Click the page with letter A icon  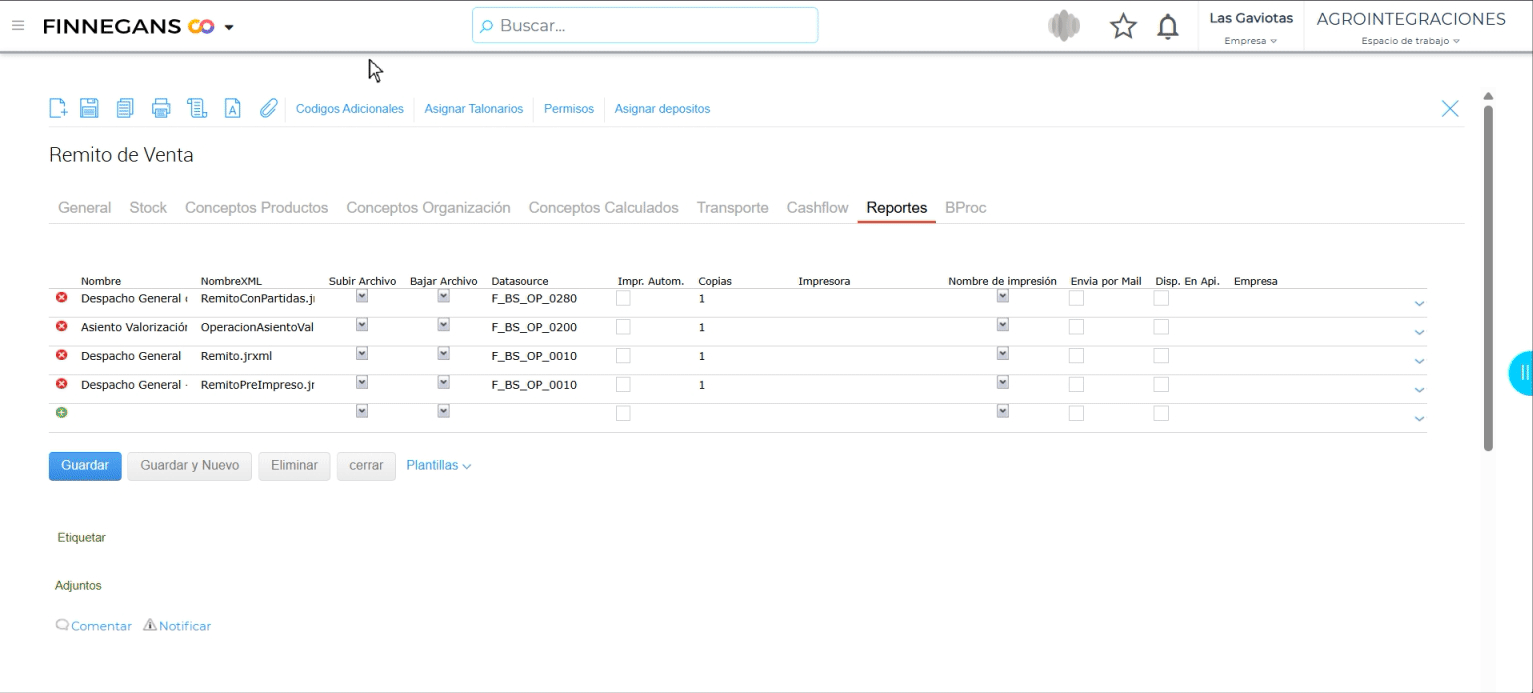[232, 108]
